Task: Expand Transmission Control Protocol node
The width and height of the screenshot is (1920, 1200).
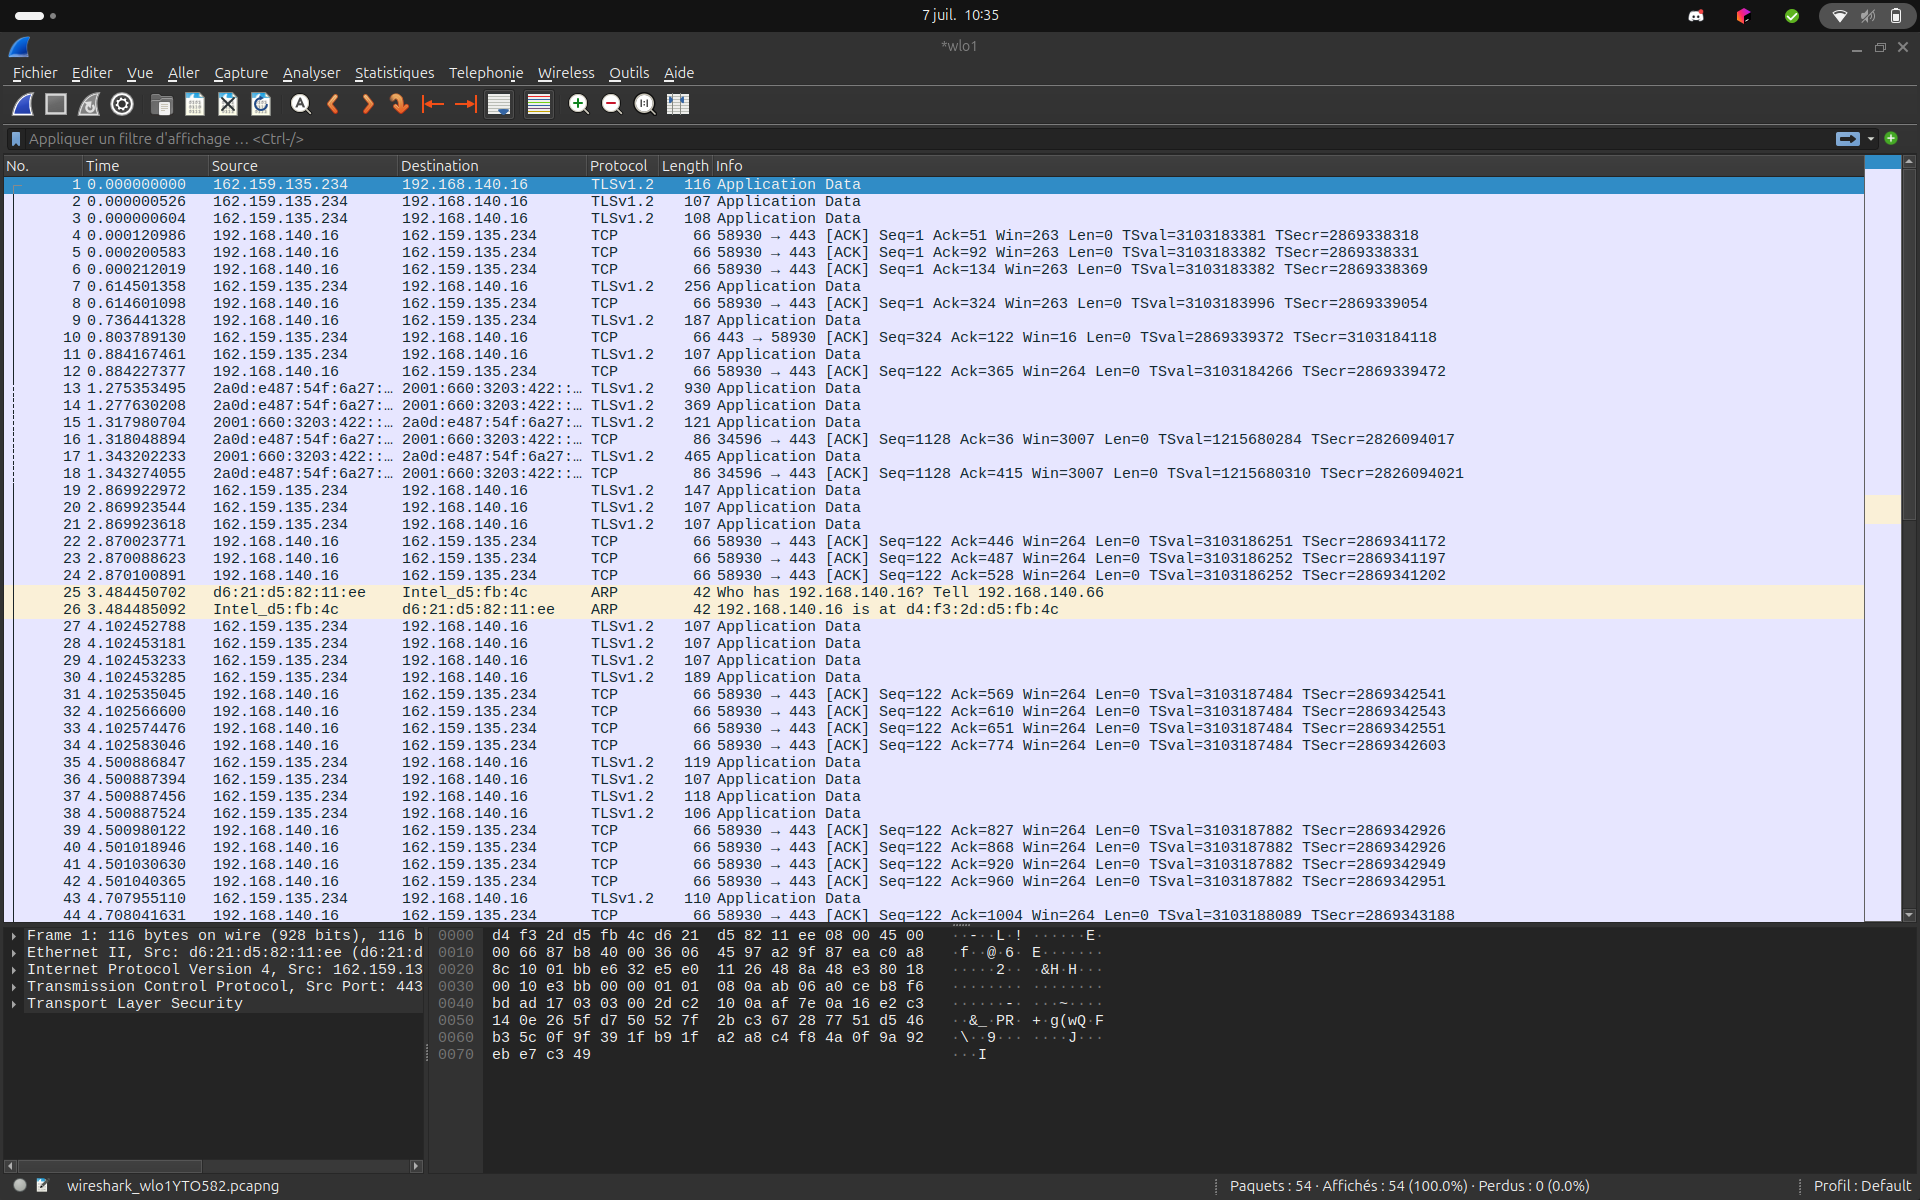Action: tap(14, 987)
